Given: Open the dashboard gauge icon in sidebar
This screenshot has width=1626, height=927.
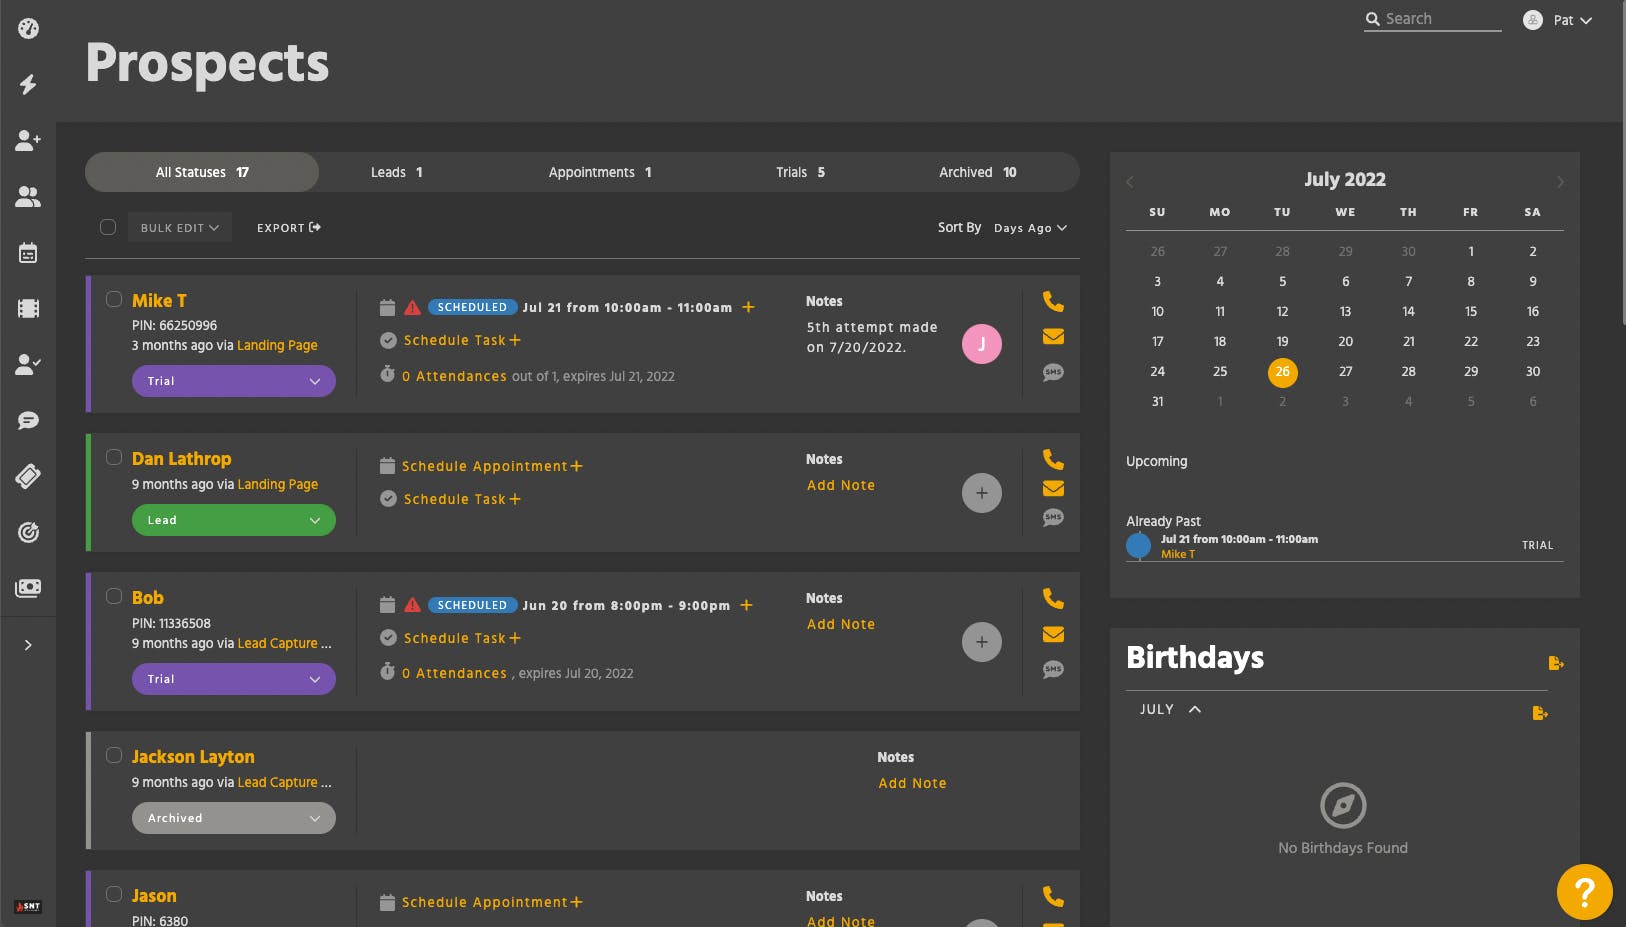Looking at the screenshot, I should 28,28.
